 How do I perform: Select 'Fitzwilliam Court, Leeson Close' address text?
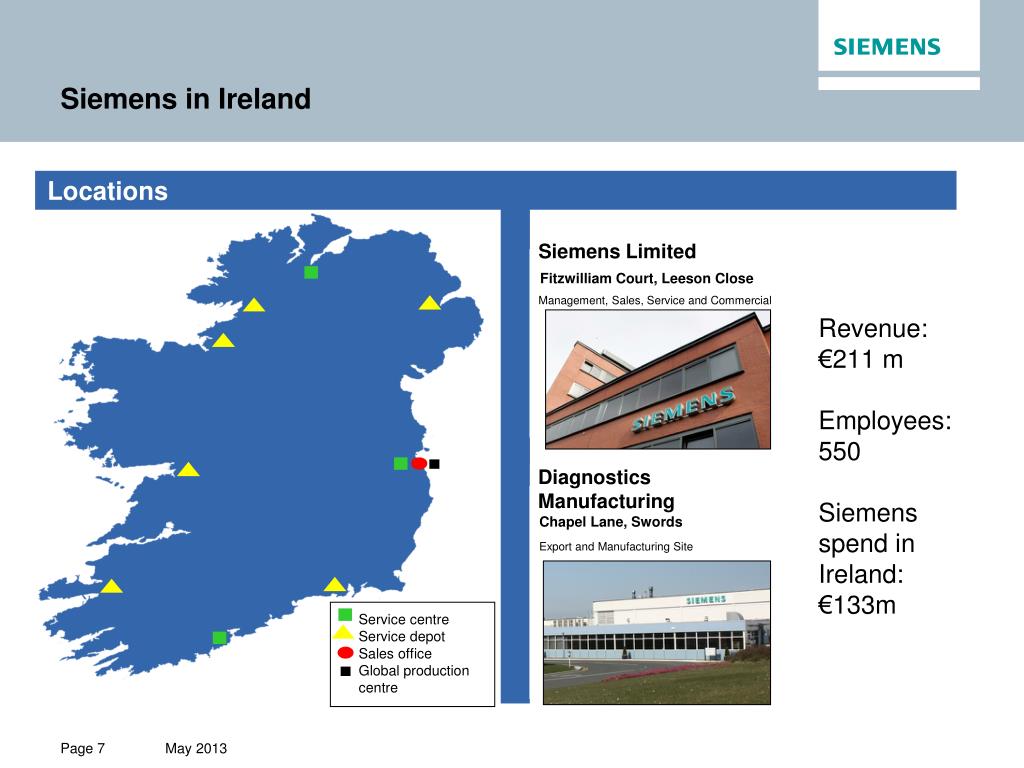pos(647,279)
